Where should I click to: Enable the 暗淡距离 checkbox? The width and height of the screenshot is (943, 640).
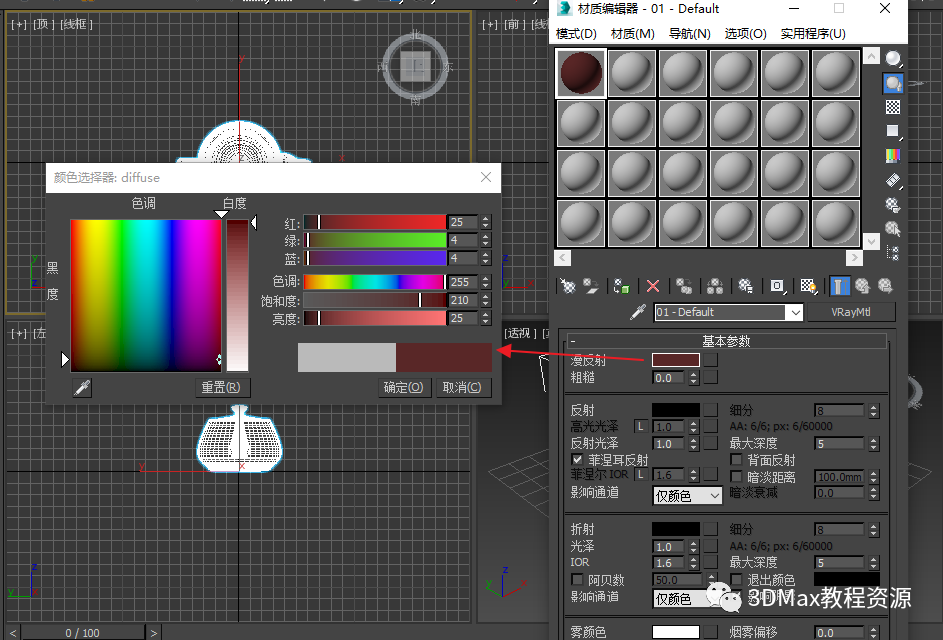tap(737, 477)
